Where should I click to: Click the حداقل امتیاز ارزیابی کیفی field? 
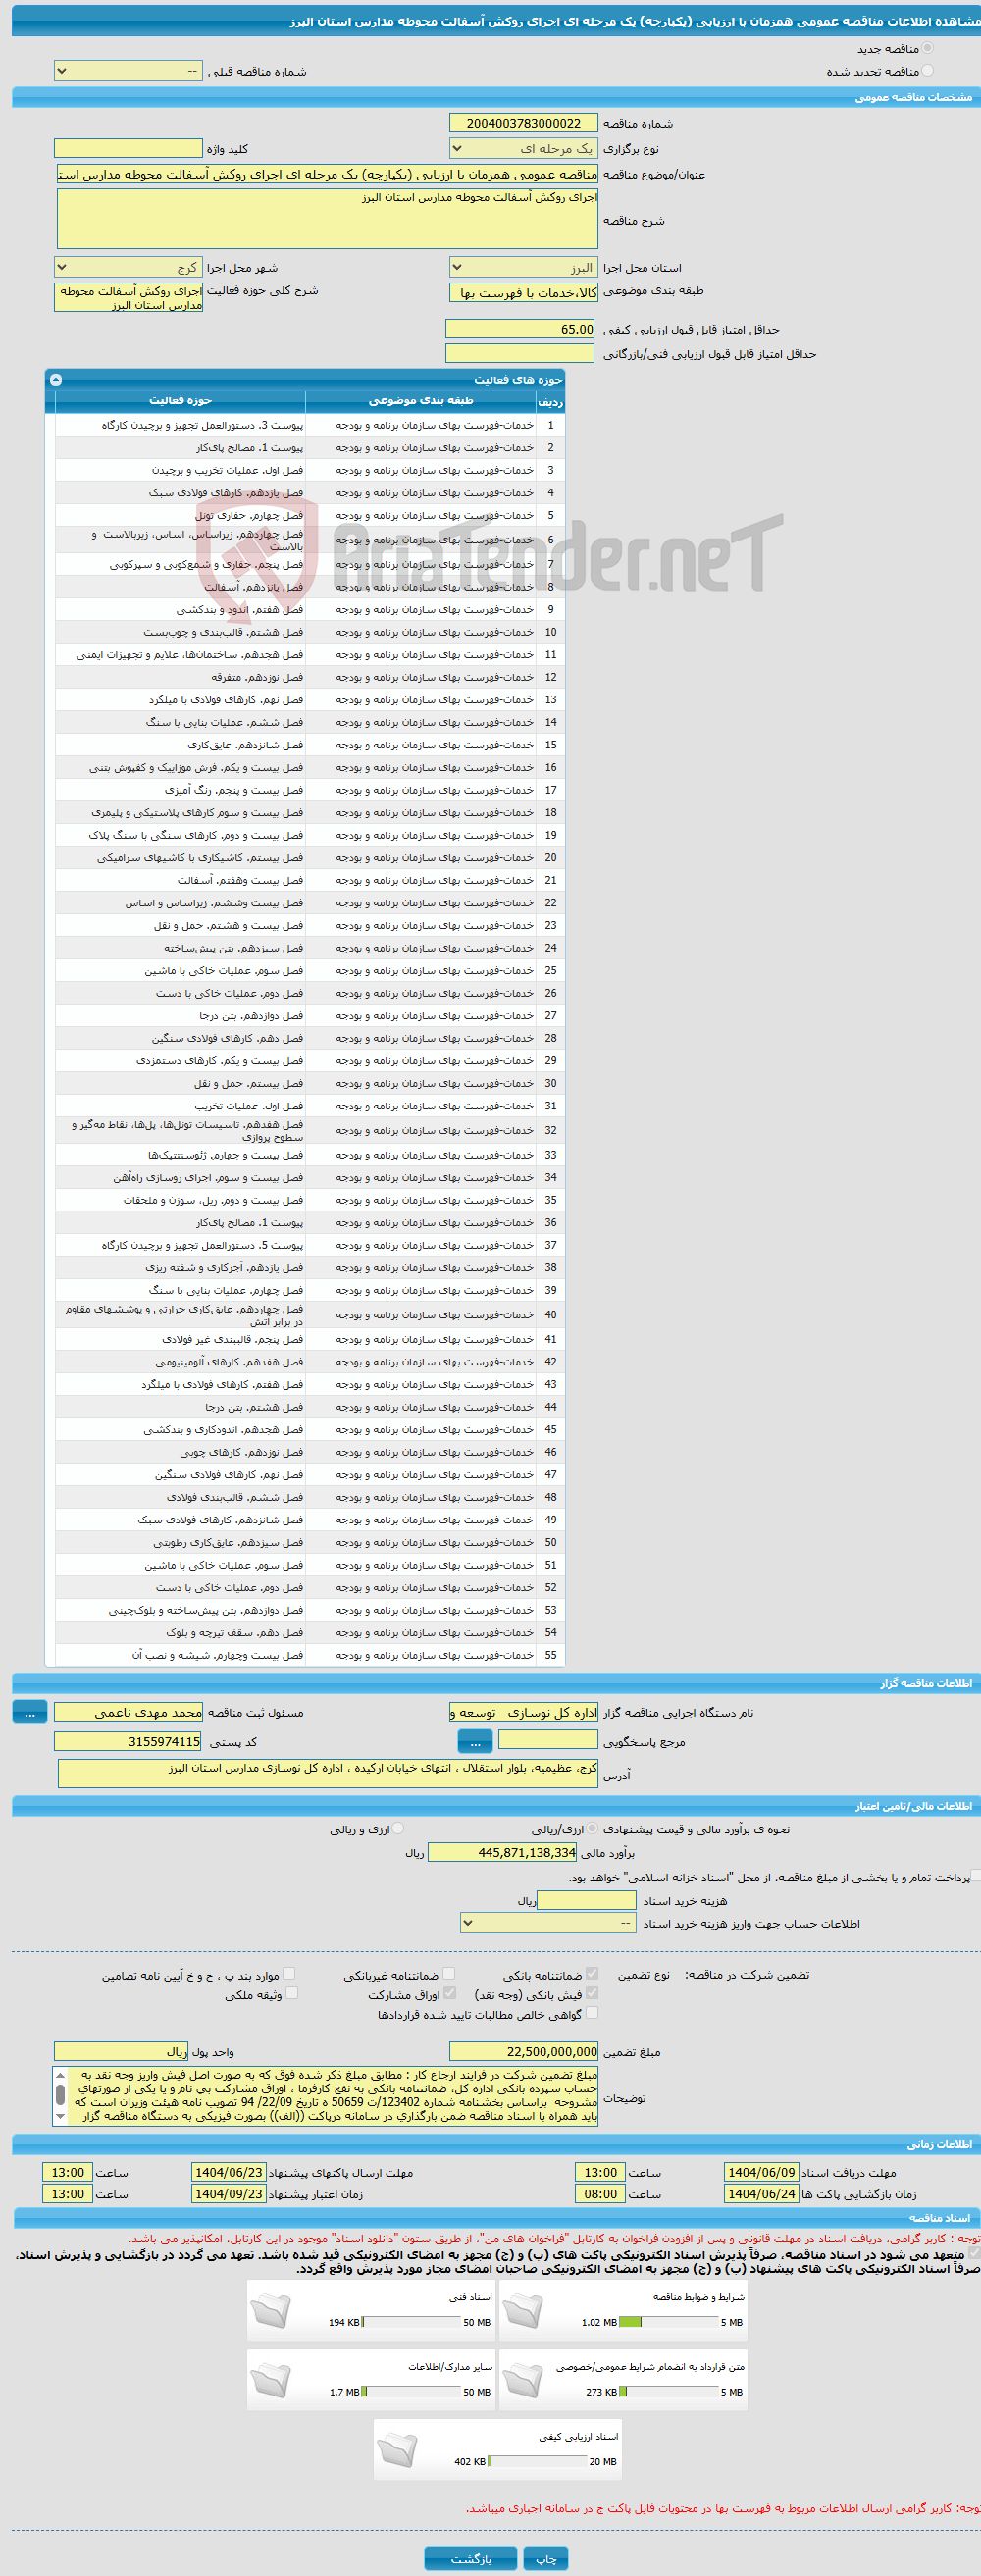click(x=520, y=329)
